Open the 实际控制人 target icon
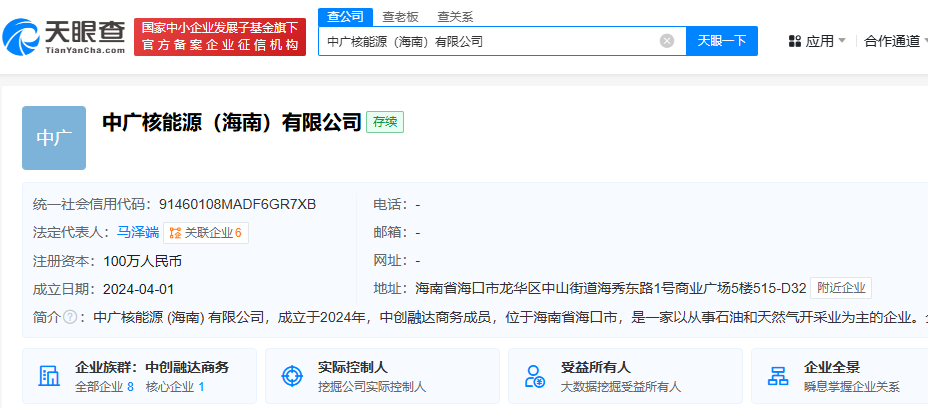The height and width of the screenshot is (408, 928). click(x=292, y=376)
